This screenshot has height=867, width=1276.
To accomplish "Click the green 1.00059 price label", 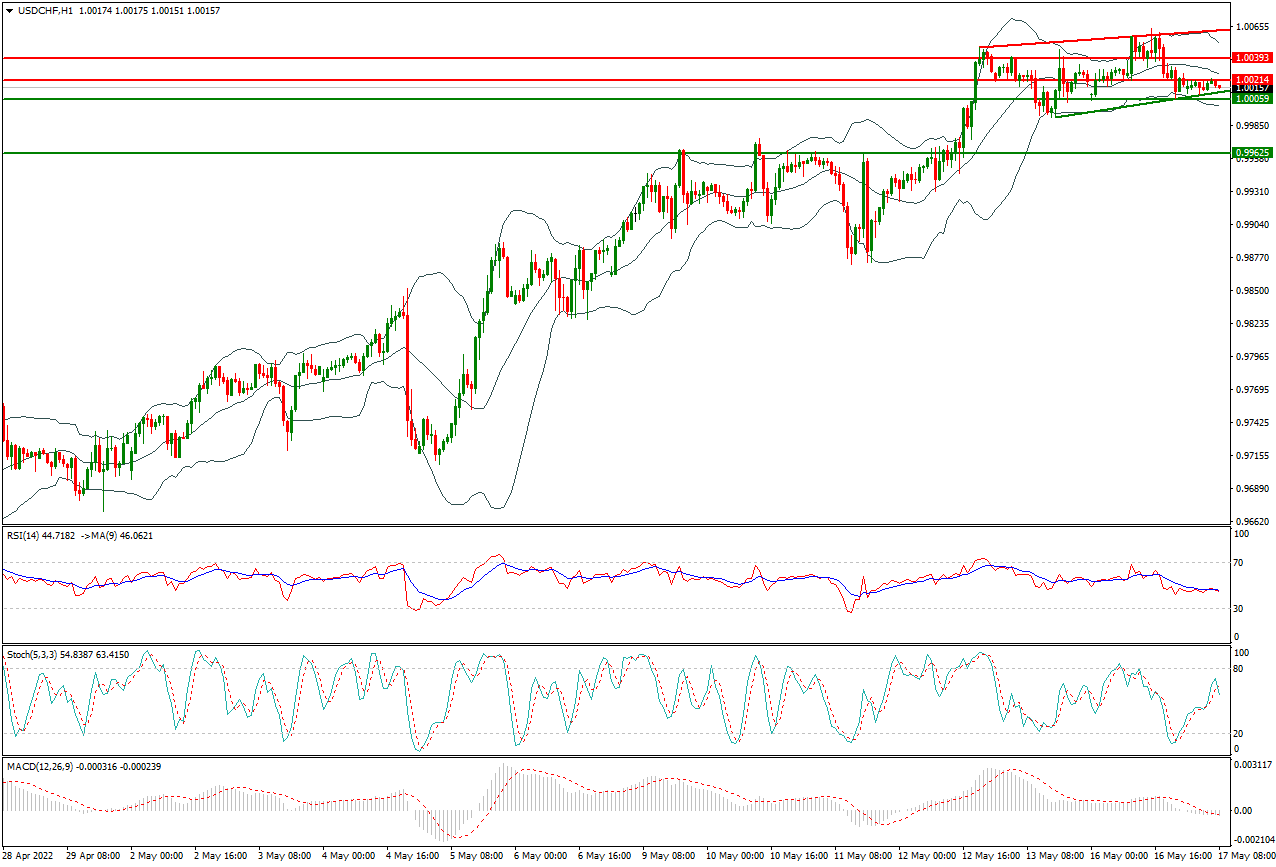I will (1252, 98).
